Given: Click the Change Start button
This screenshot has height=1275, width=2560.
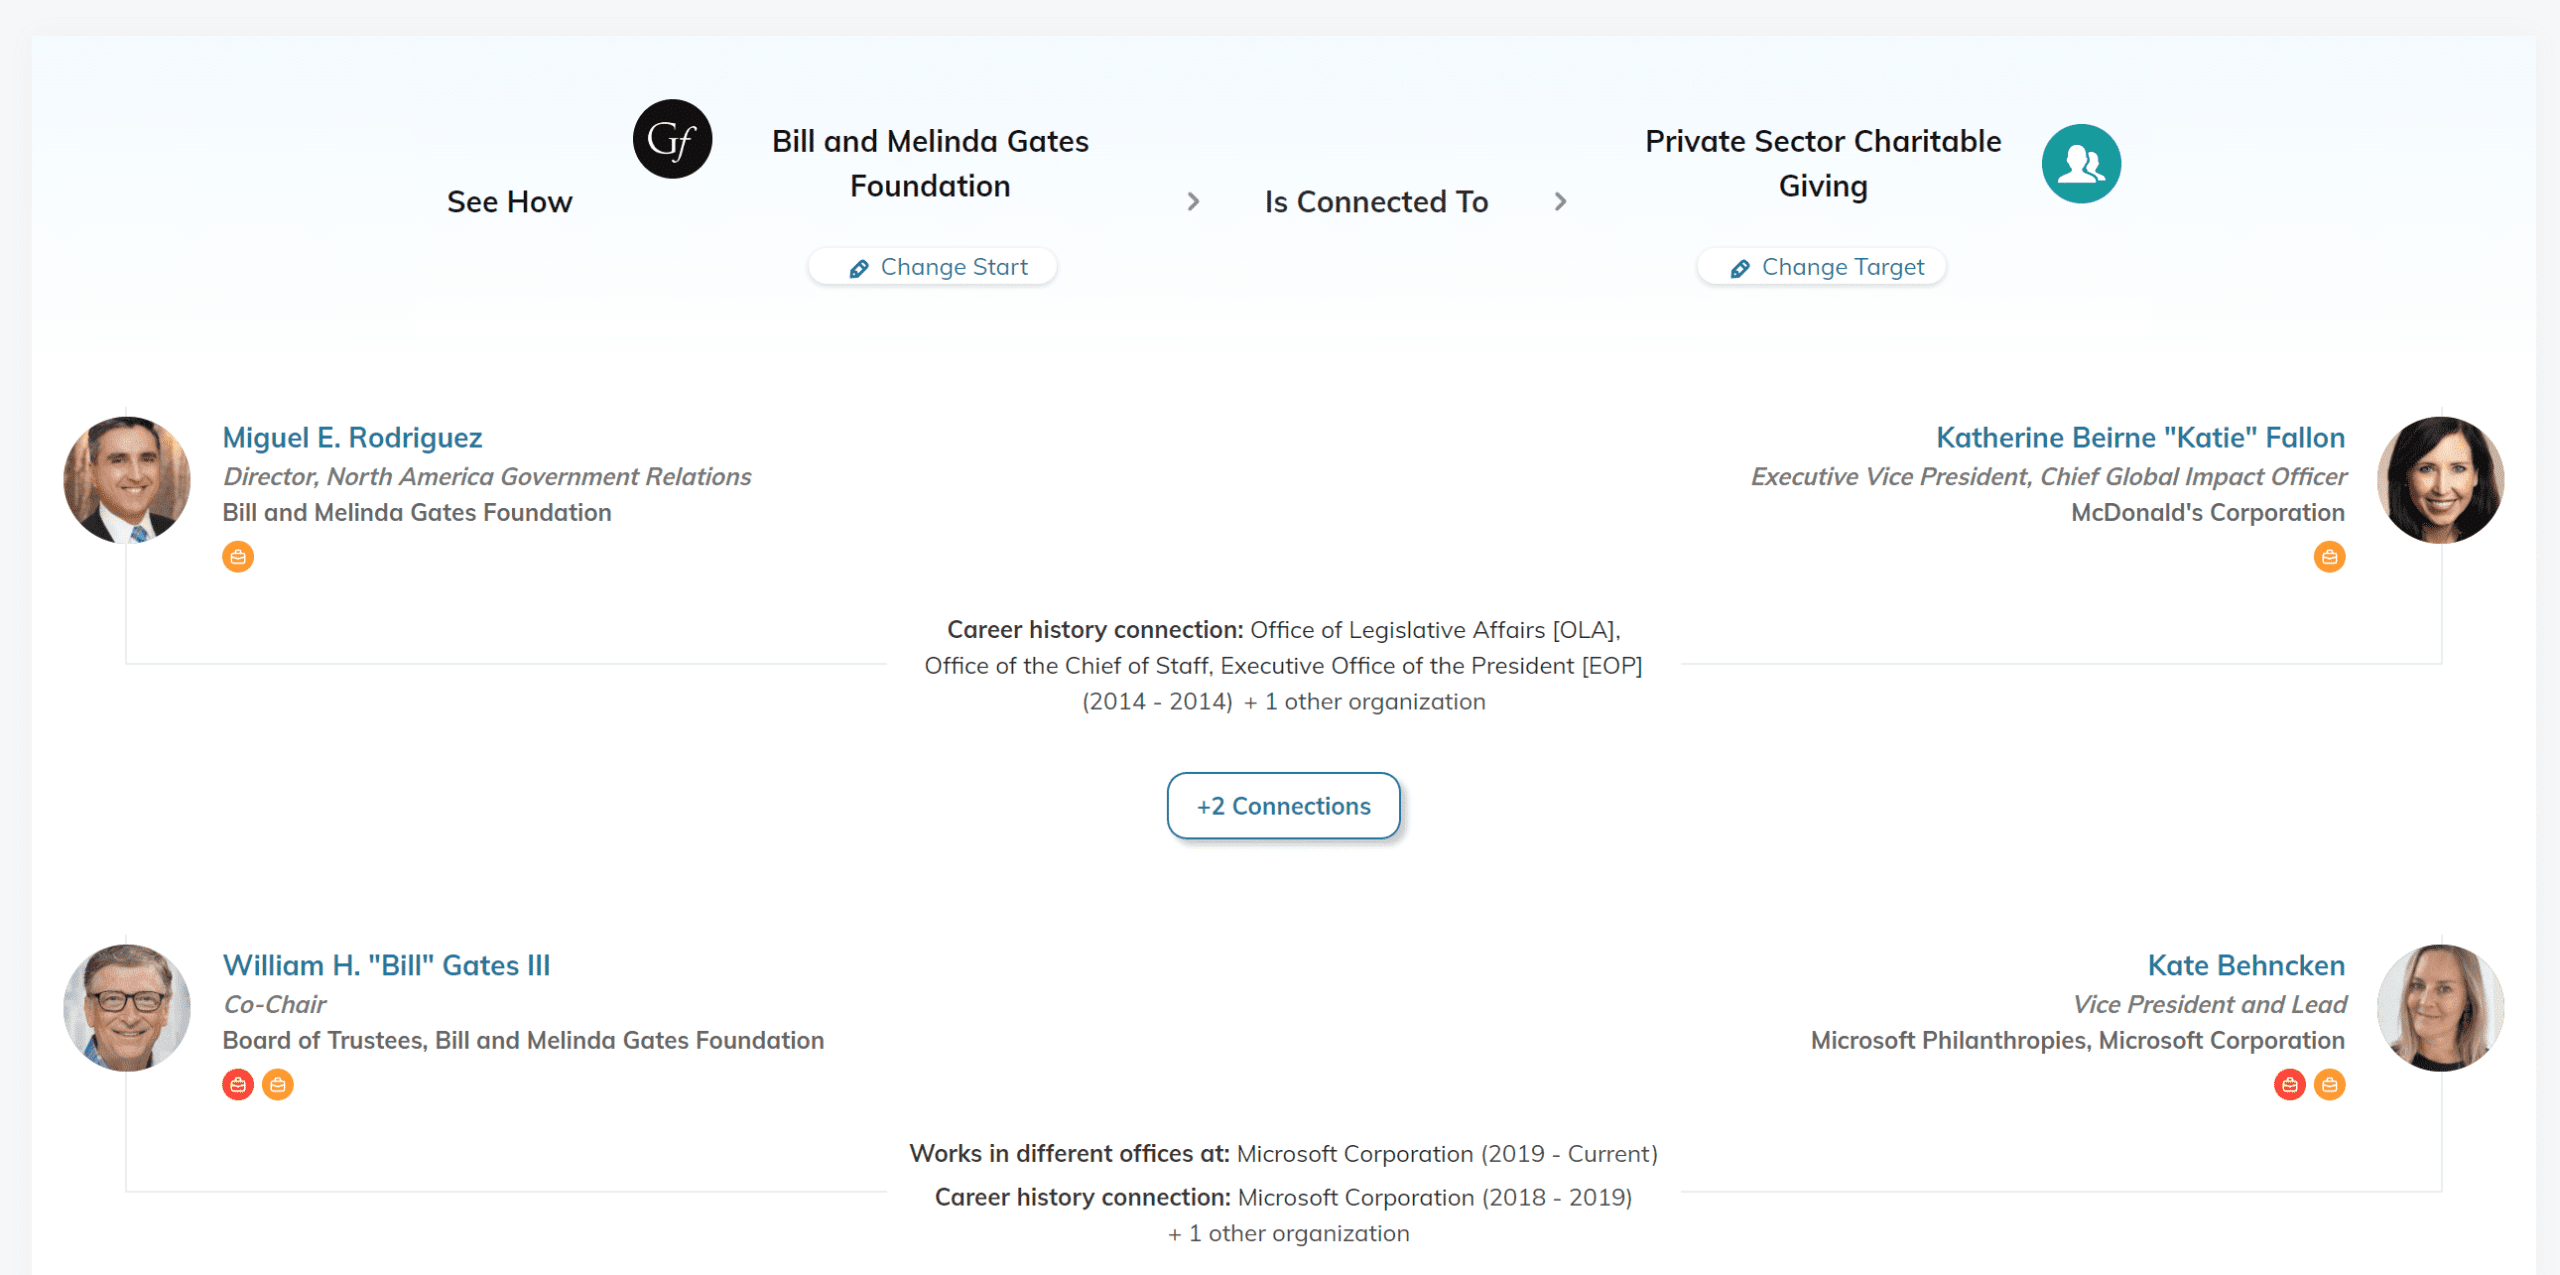Looking at the screenshot, I should pyautogui.click(x=933, y=267).
